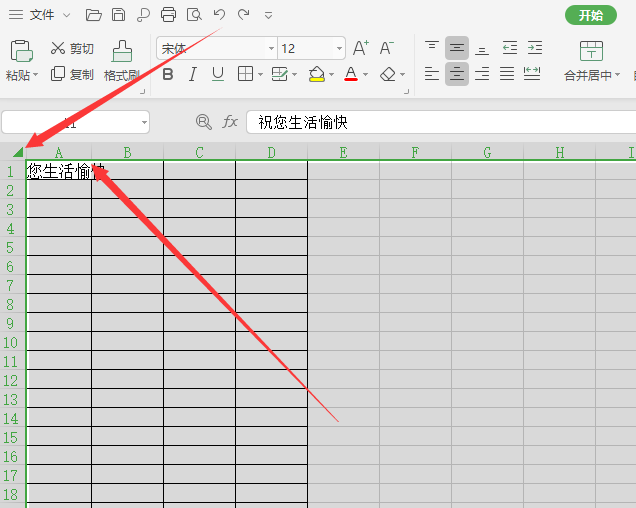Click the export to PDF icon
This screenshot has width=636, height=508.
pos(143,15)
